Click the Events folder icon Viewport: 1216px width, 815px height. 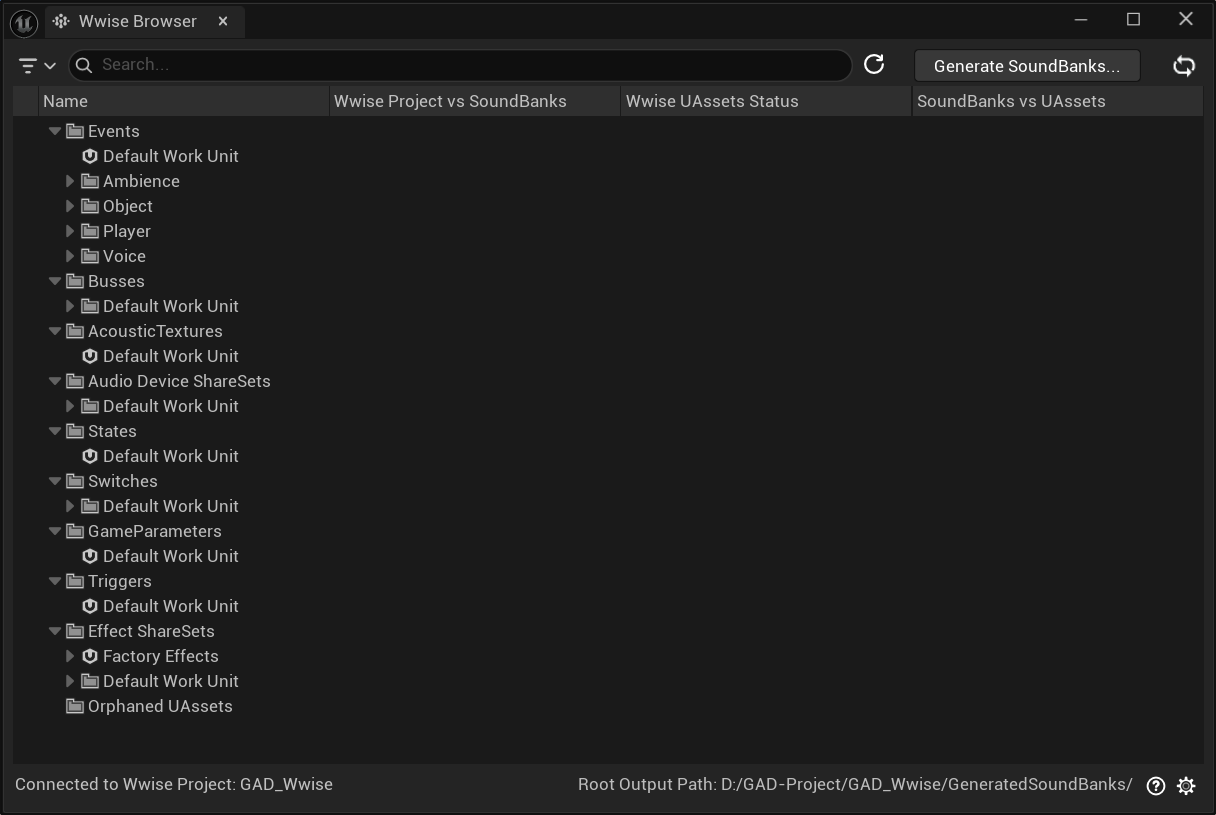coord(75,131)
